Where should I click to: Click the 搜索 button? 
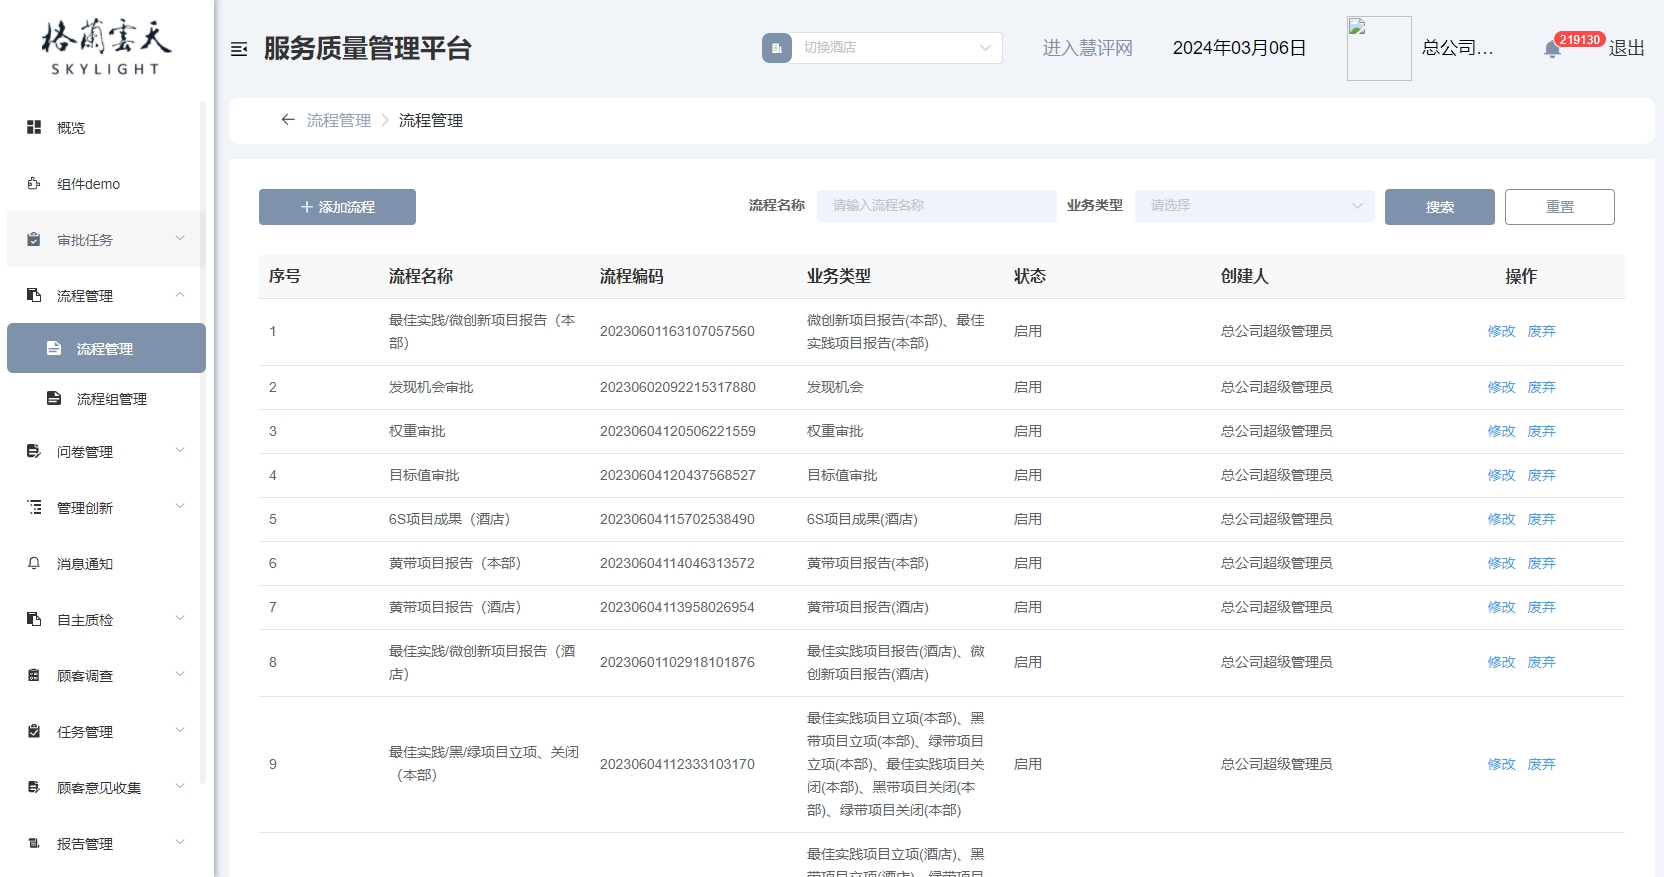click(1440, 207)
